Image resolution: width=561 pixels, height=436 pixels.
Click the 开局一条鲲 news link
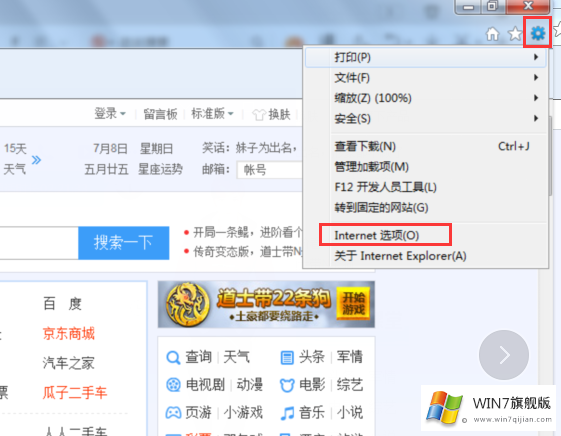point(248,232)
